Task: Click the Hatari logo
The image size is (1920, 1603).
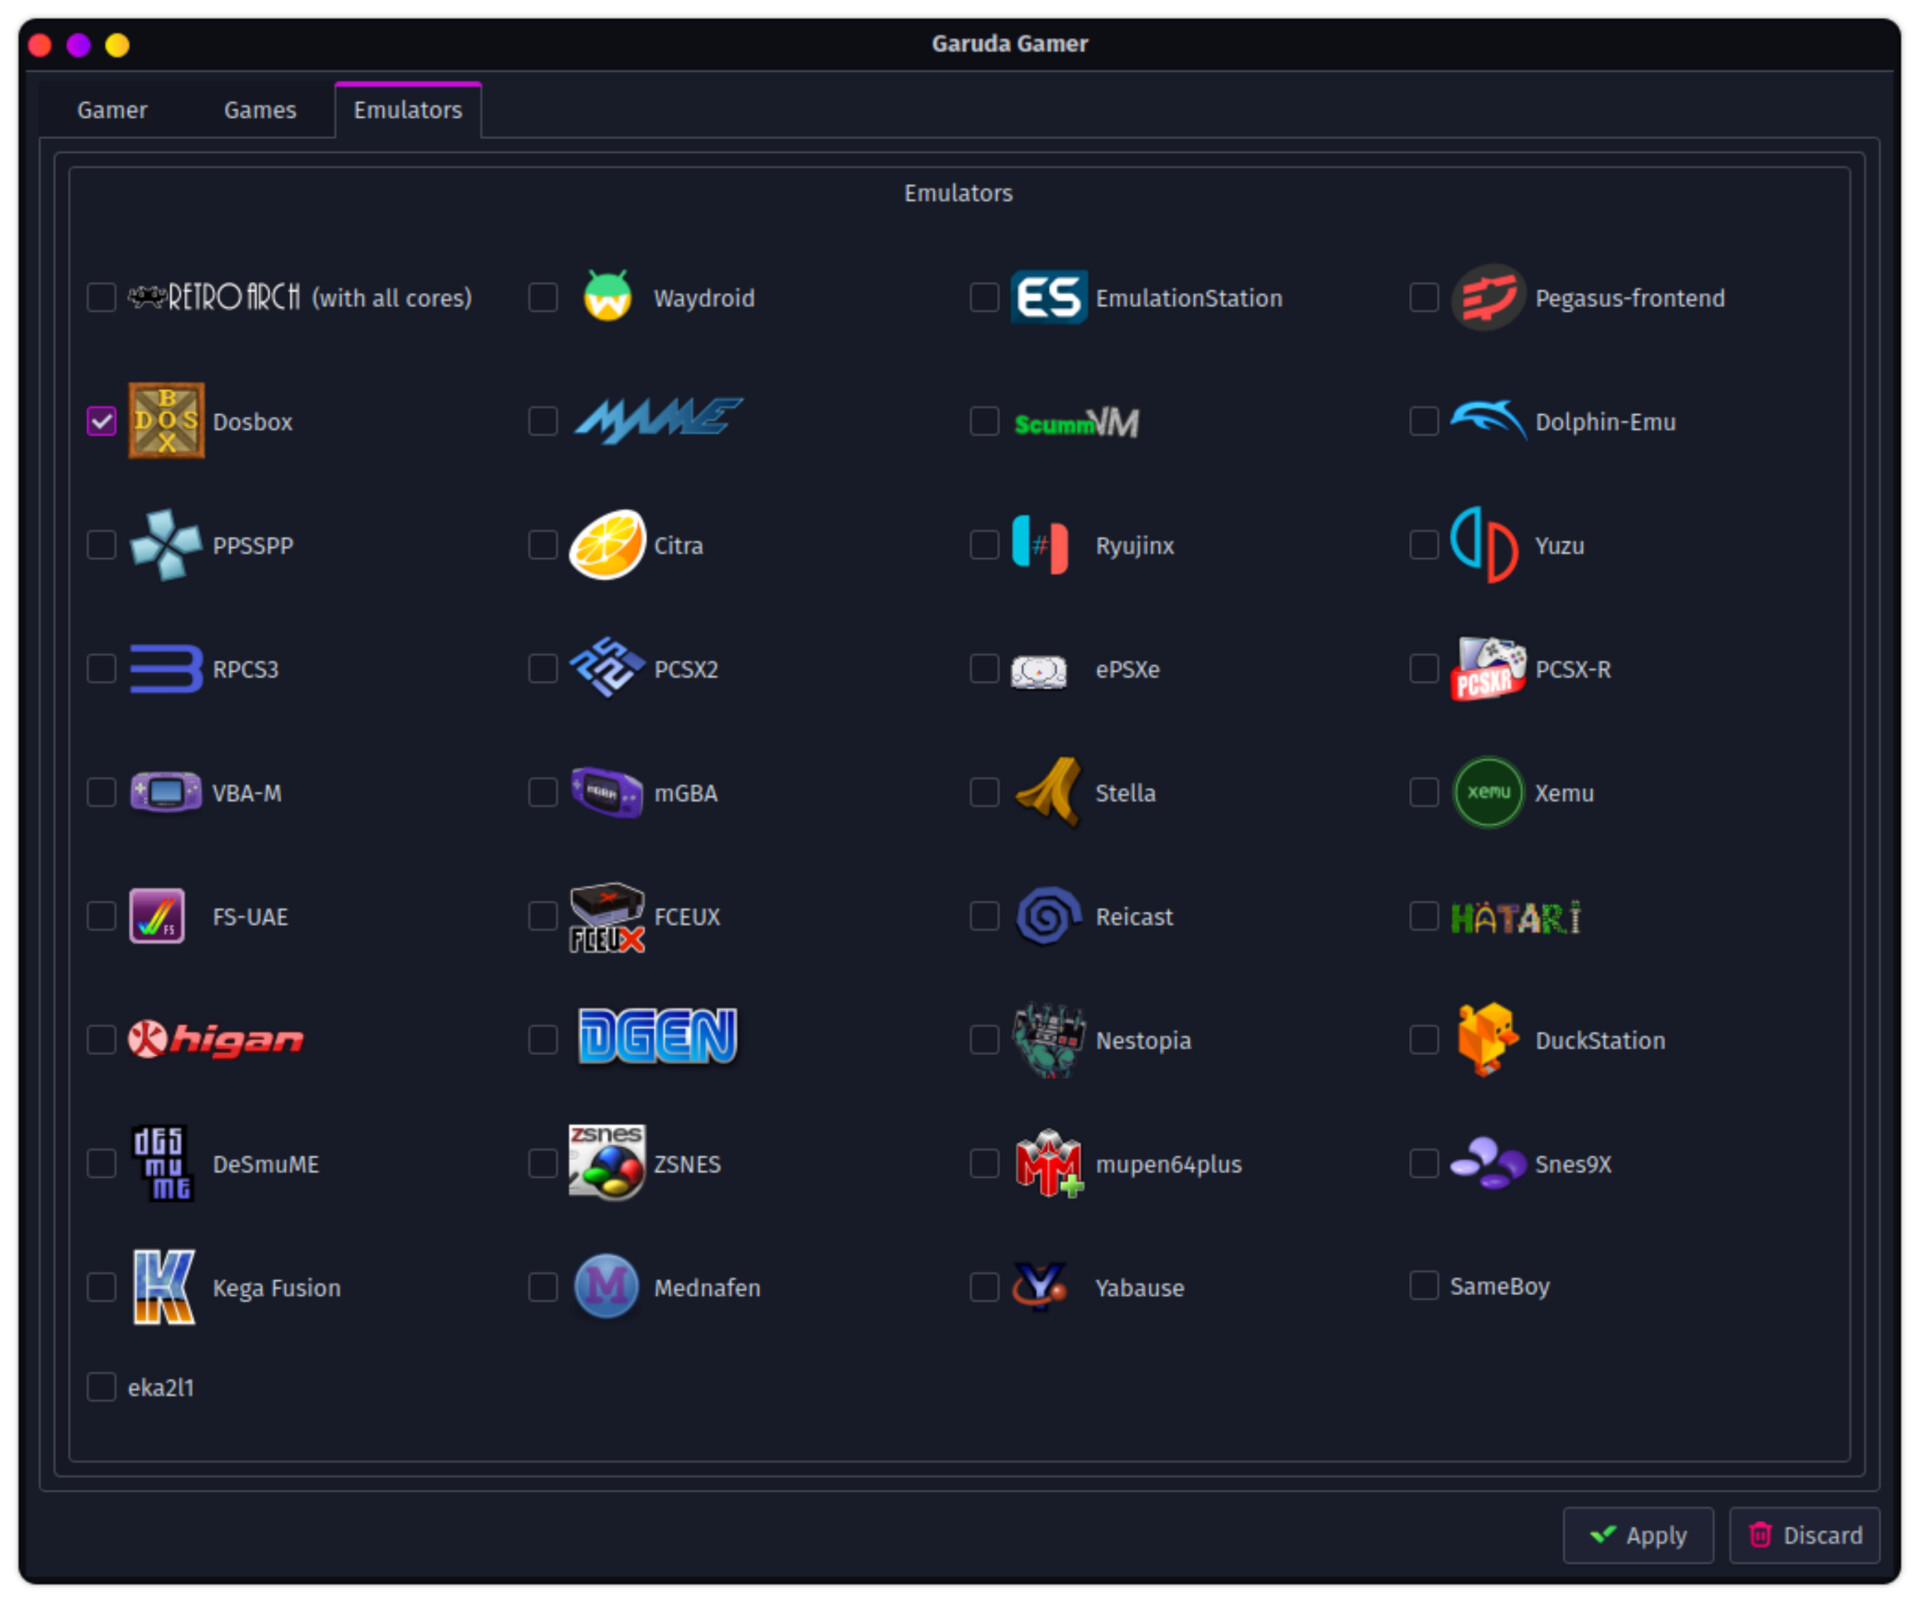Action: click(x=1516, y=917)
